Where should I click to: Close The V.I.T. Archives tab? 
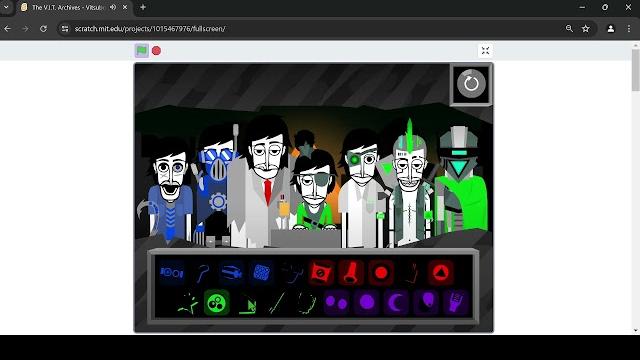pos(125,7)
